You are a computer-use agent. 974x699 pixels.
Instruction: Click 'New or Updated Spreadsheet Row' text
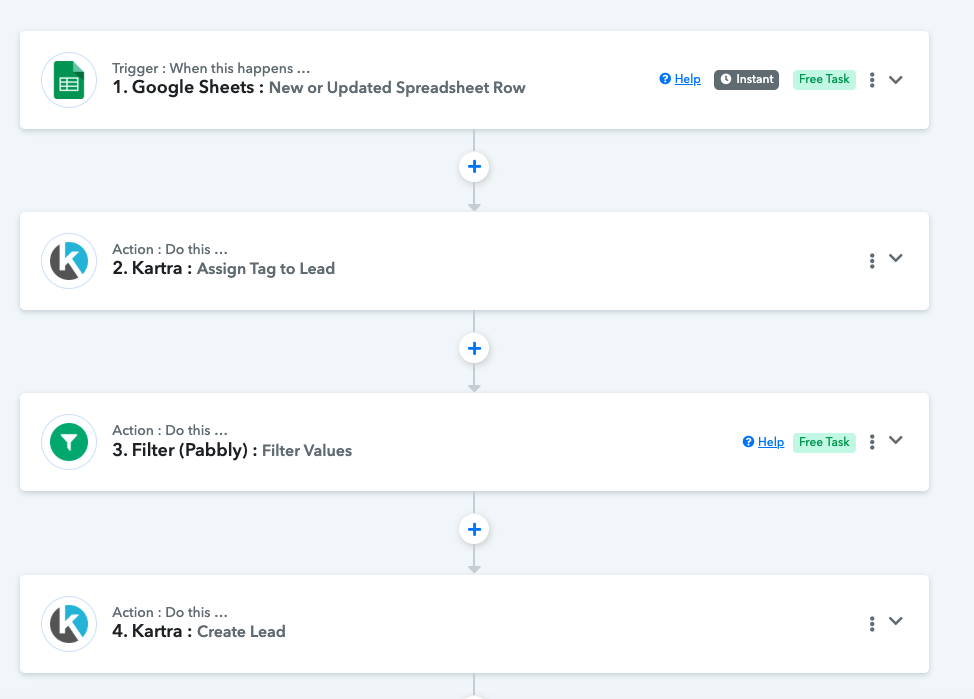[397, 88]
